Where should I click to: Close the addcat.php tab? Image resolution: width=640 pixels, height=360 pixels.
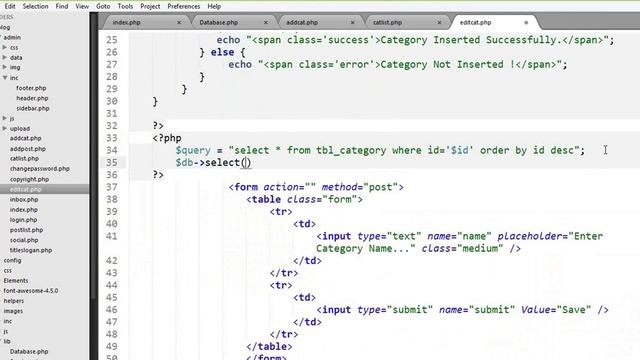353,22
